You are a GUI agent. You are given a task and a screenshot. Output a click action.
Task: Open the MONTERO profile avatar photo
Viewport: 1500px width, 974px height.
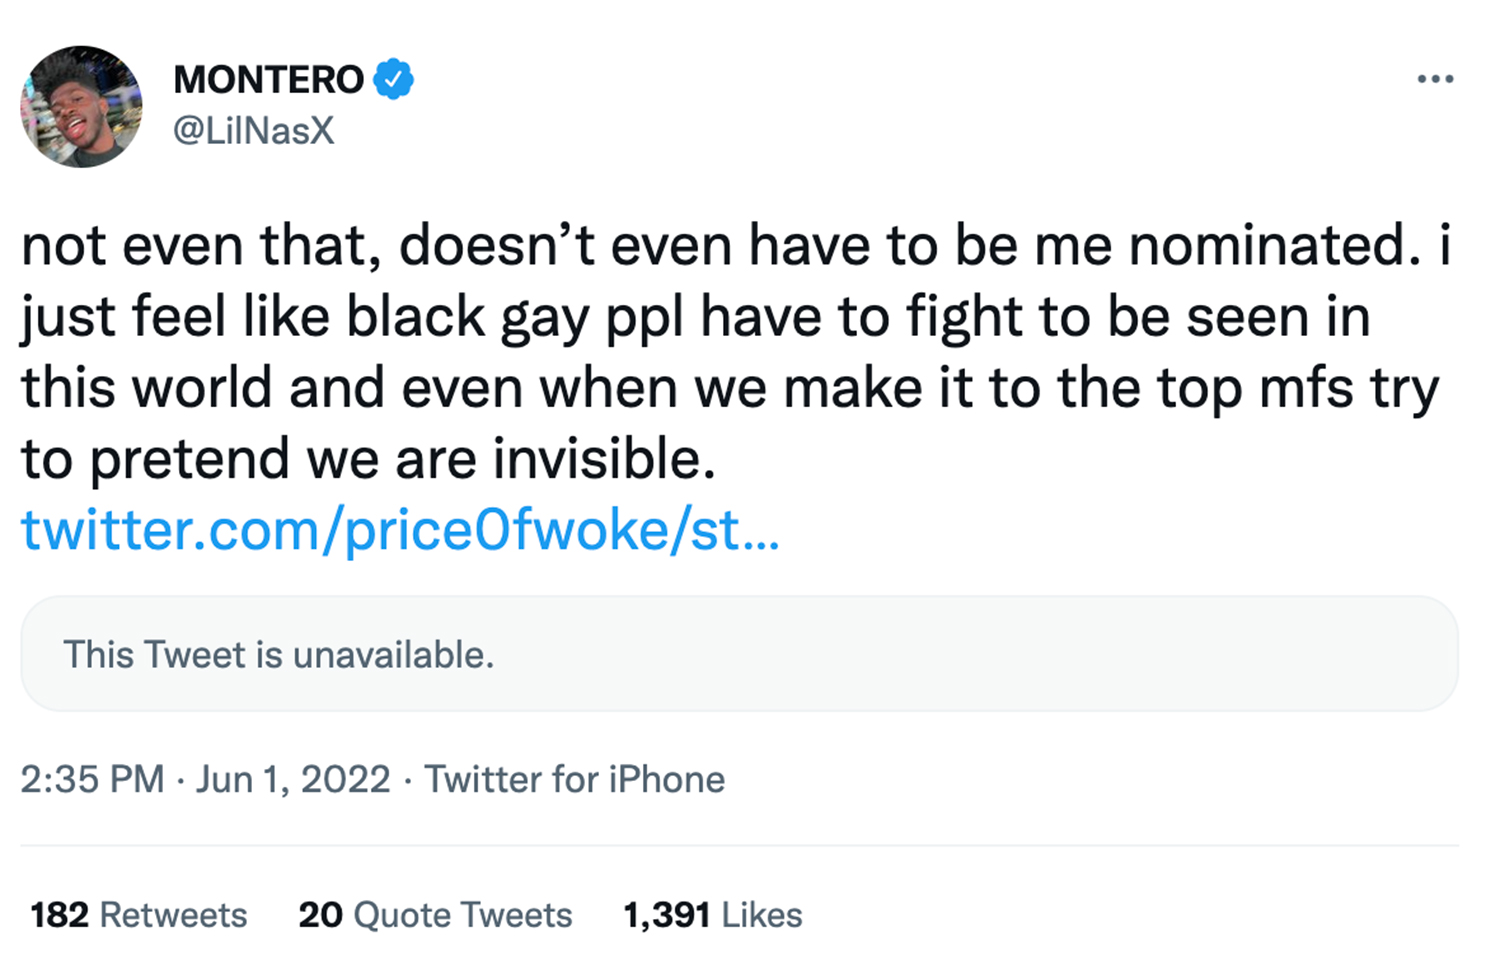pyautogui.click(x=81, y=106)
